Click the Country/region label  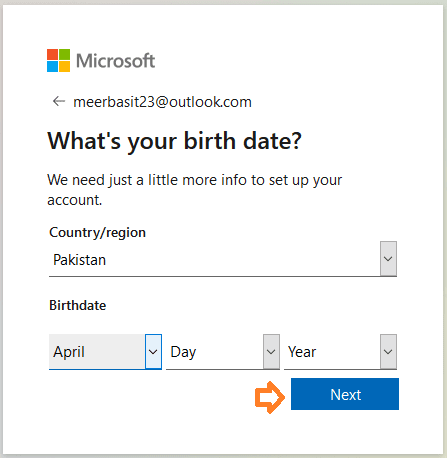pyautogui.click(x=97, y=233)
